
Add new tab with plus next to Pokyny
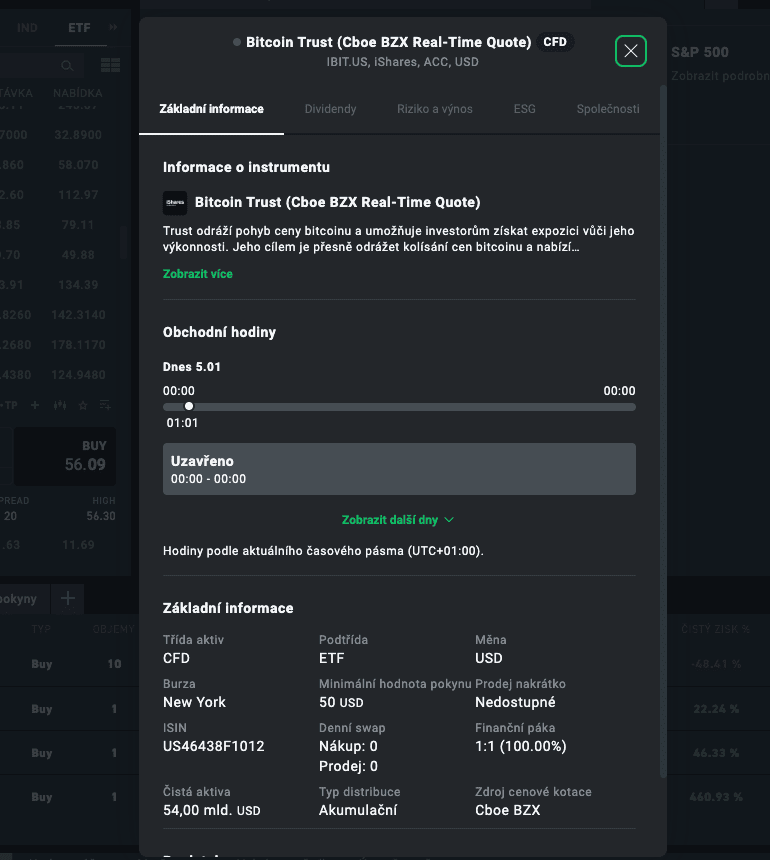[68, 598]
